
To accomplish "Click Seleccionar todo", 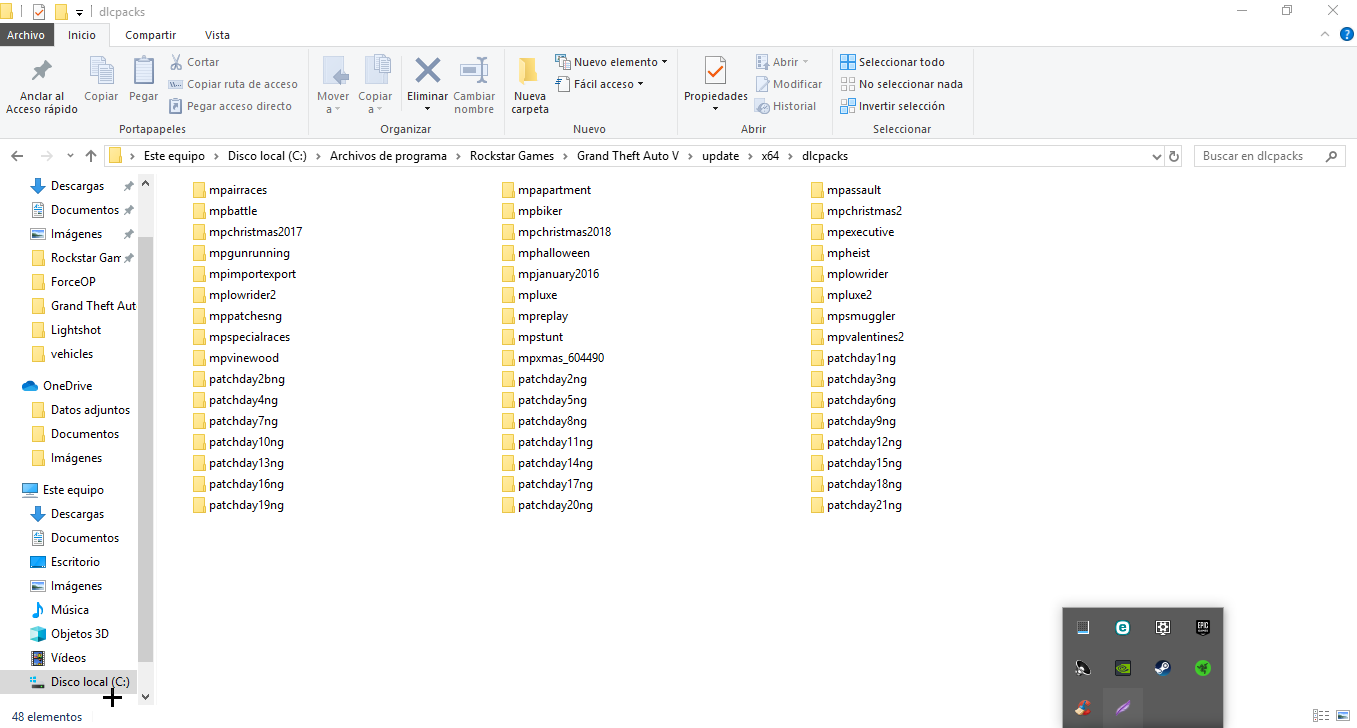I will point(892,62).
